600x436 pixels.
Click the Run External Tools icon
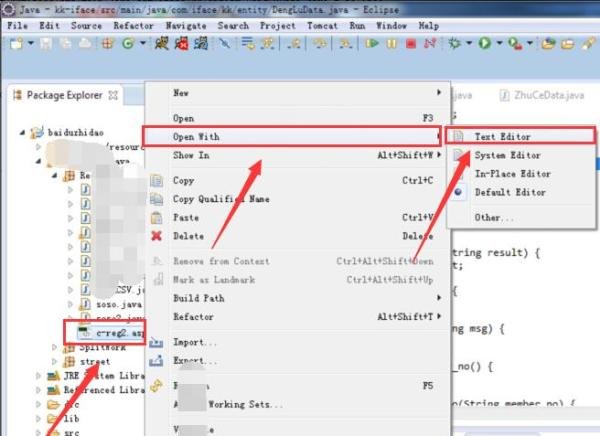tap(515, 44)
